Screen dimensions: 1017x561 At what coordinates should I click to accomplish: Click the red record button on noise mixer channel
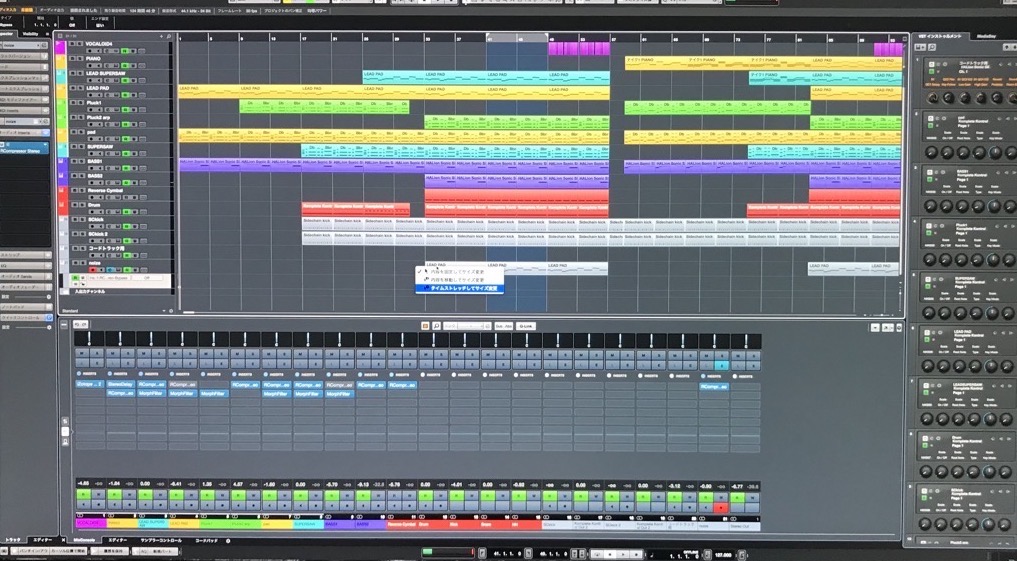pyautogui.click(x=721, y=507)
